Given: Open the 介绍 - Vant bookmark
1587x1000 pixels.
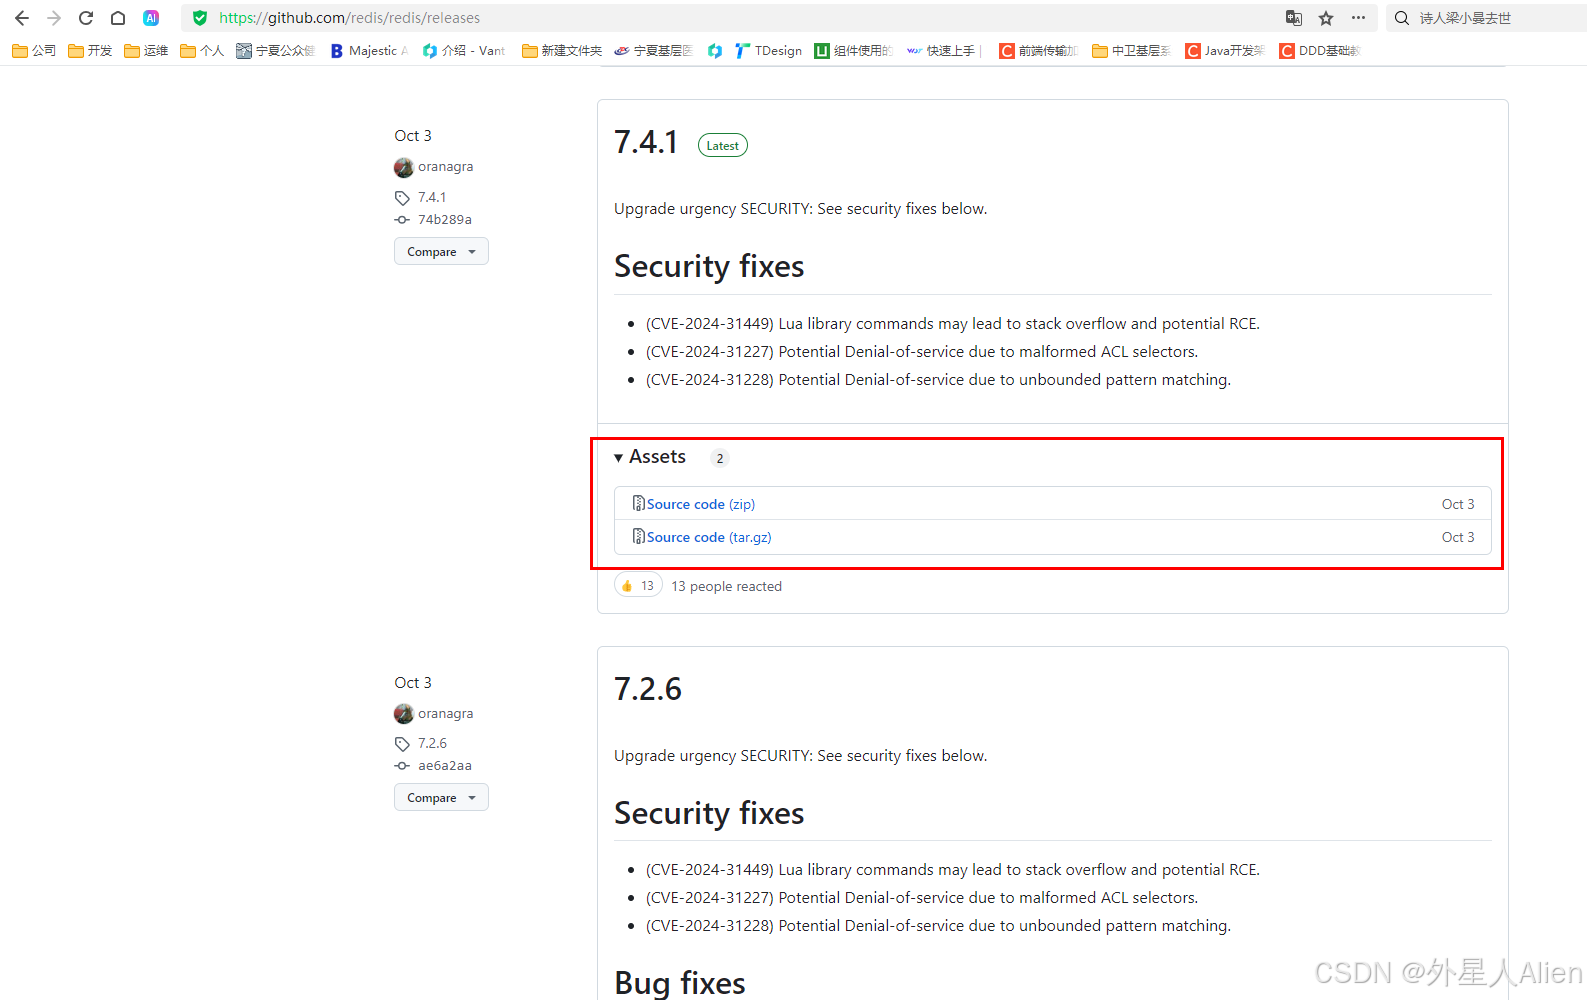Looking at the screenshot, I should (x=464, y=50).
